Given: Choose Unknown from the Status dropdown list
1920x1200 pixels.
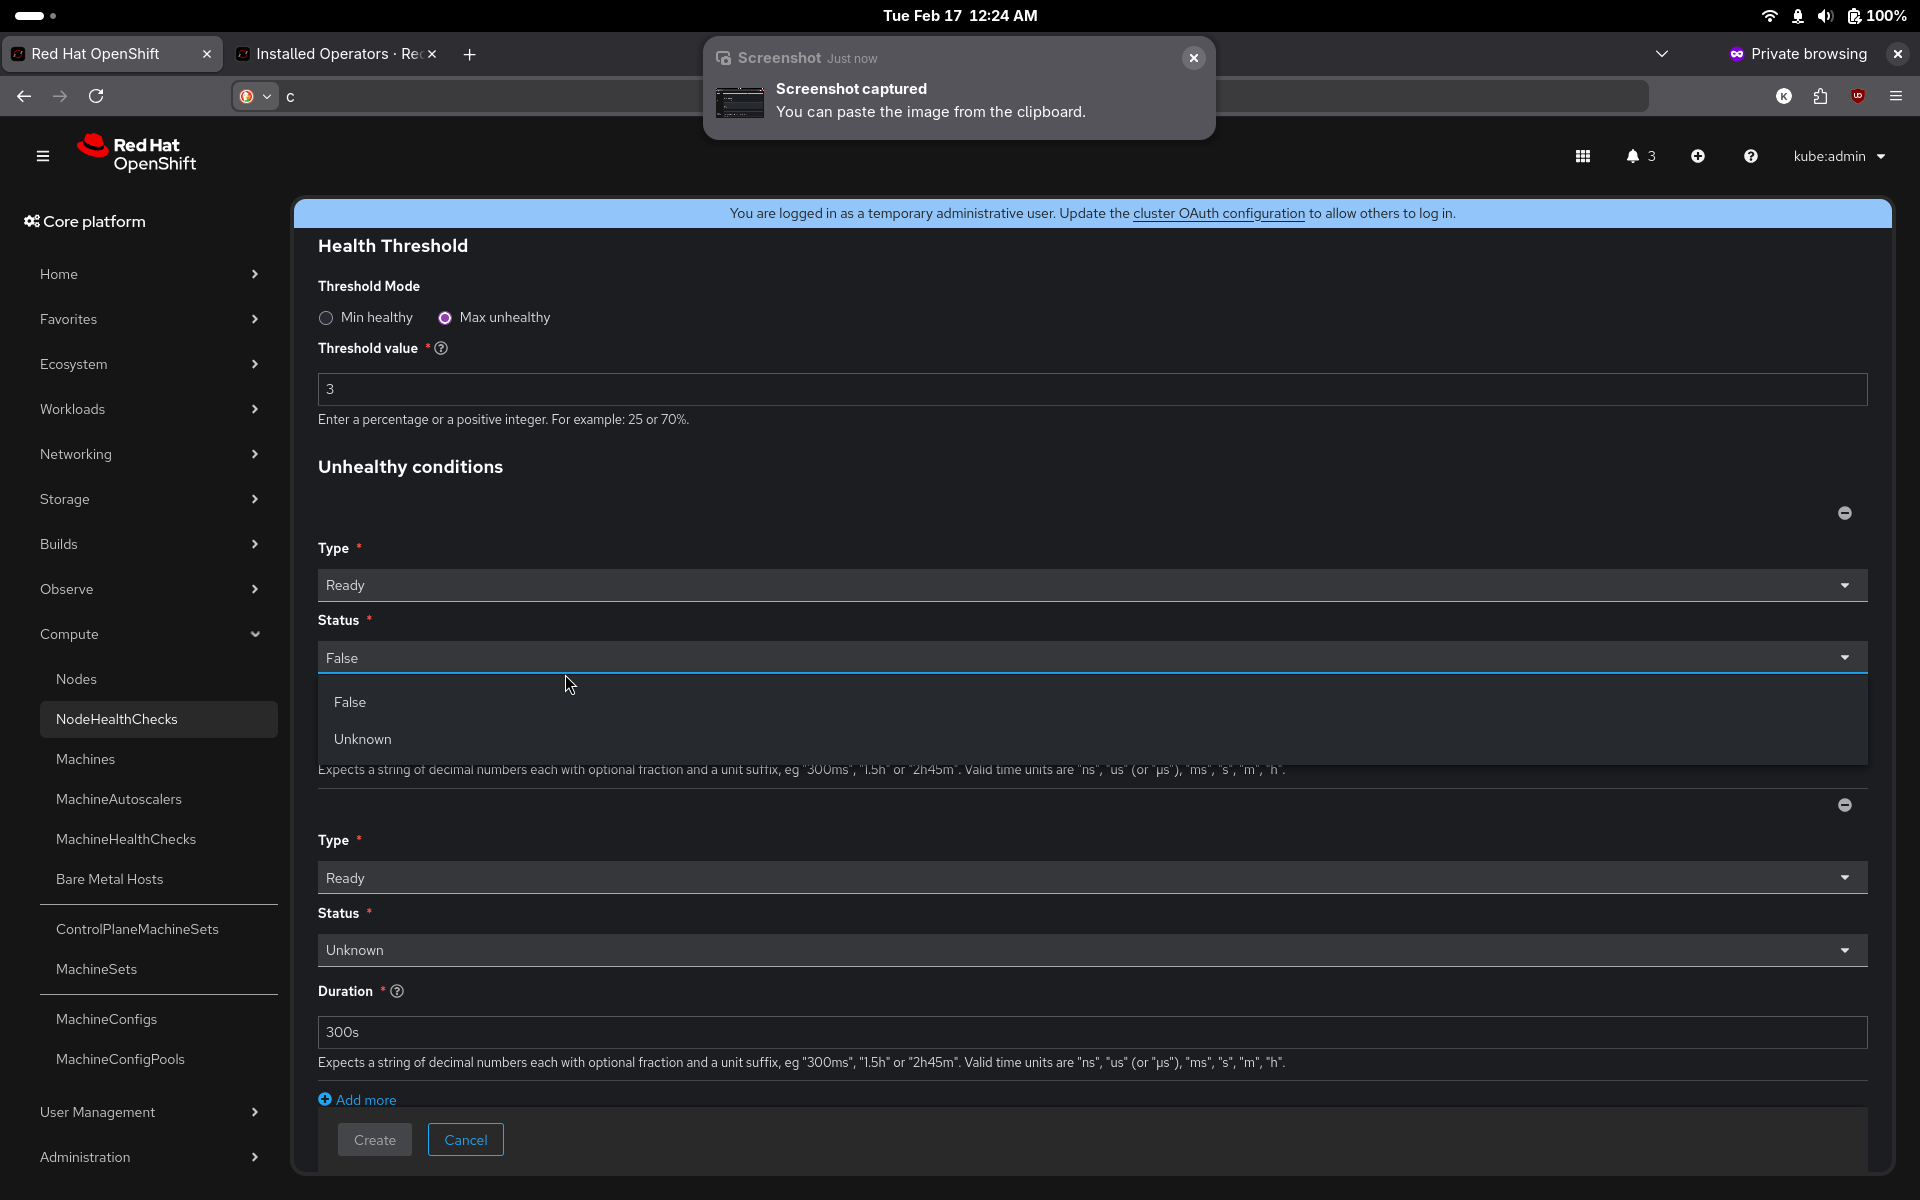Looking at the screenshot, I should pos(363,739).
